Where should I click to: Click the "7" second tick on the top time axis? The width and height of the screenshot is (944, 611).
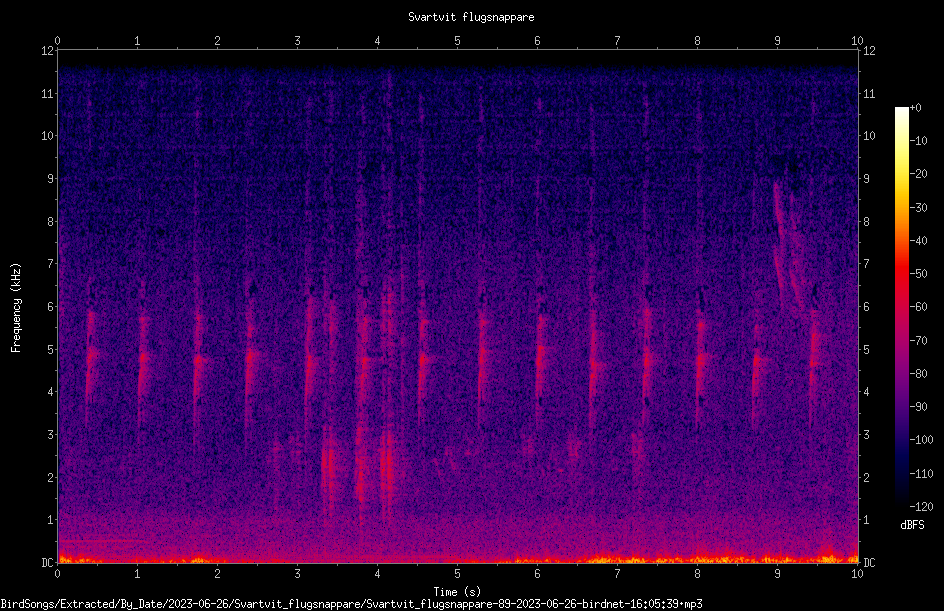[617, 41]
